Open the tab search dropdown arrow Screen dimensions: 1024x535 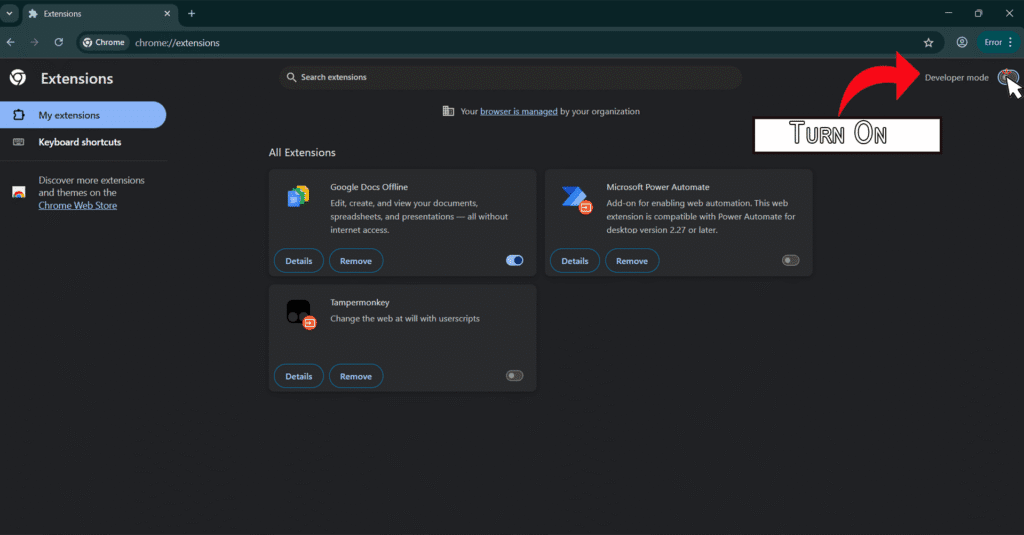pos(9,13)
